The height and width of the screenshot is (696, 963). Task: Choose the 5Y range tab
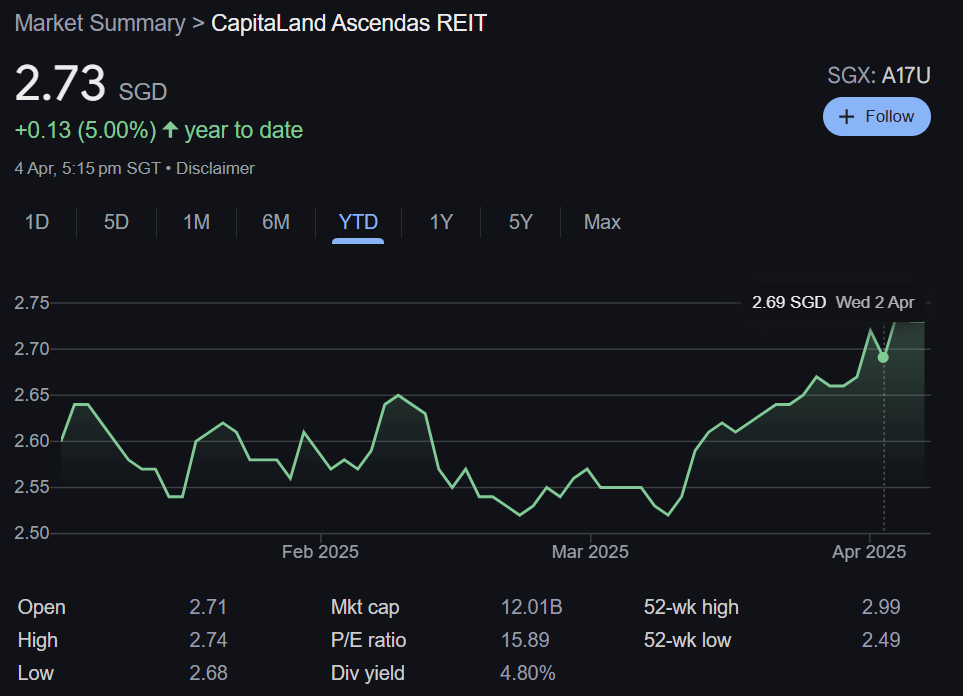click(x=520, y=222)
